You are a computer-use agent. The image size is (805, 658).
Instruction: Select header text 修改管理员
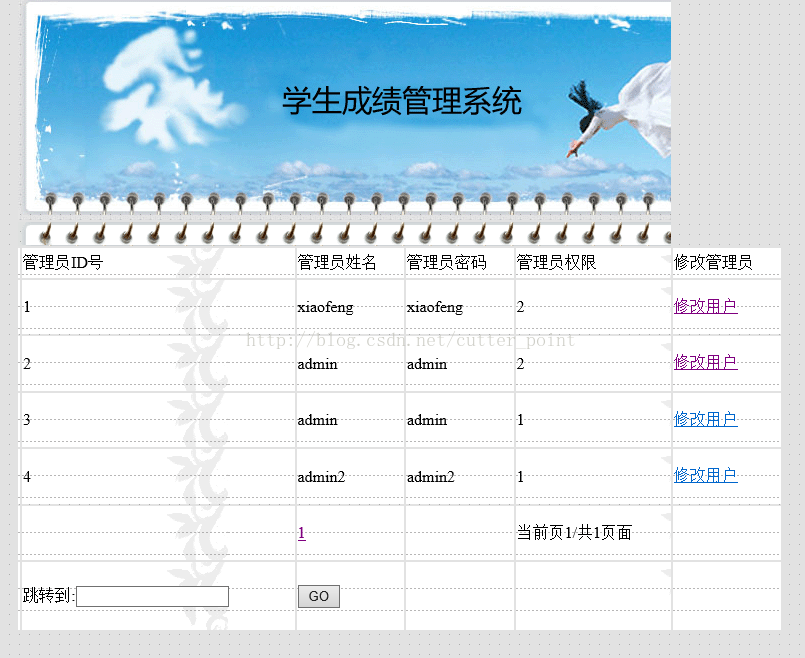(x=713, y=262)
